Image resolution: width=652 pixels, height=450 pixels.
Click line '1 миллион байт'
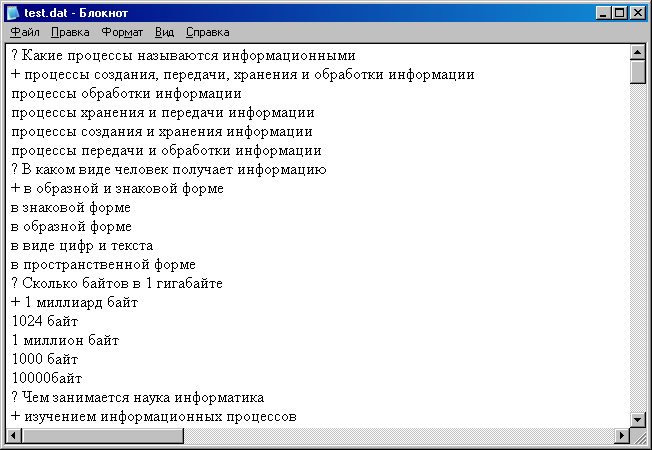click(x=65, y=341)
